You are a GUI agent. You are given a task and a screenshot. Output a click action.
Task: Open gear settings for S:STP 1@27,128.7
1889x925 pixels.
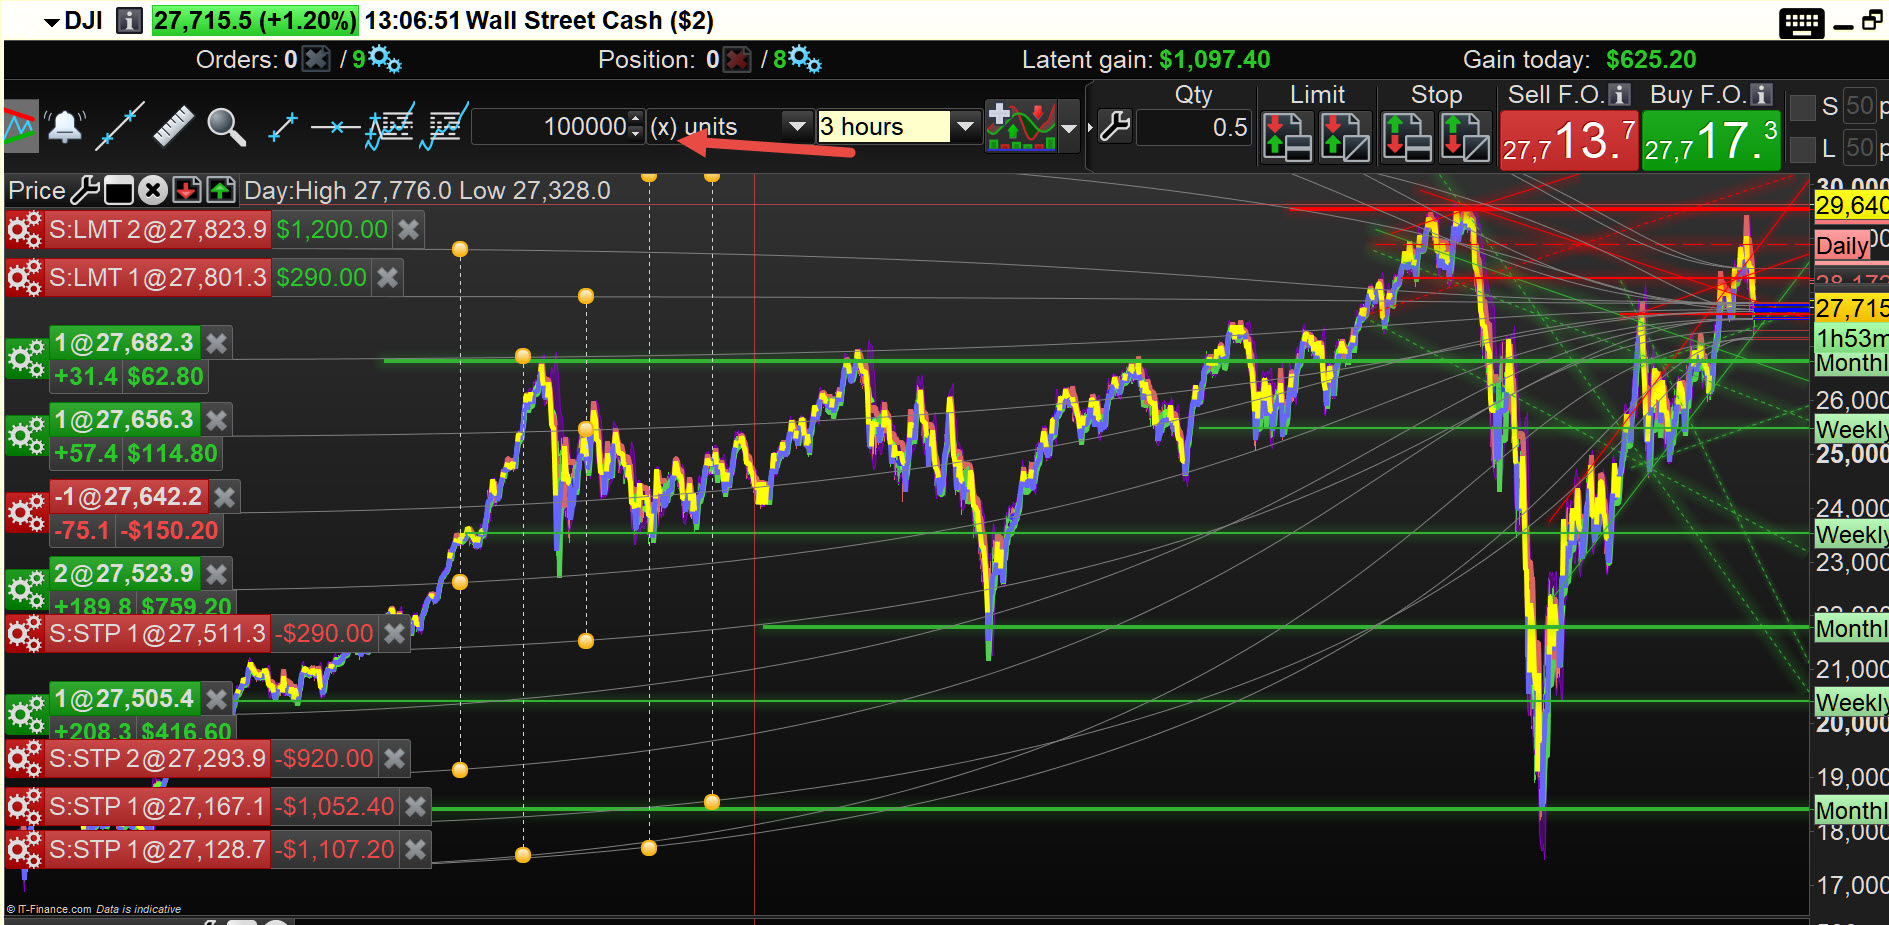pyautogui.click(x=25, y=850)
